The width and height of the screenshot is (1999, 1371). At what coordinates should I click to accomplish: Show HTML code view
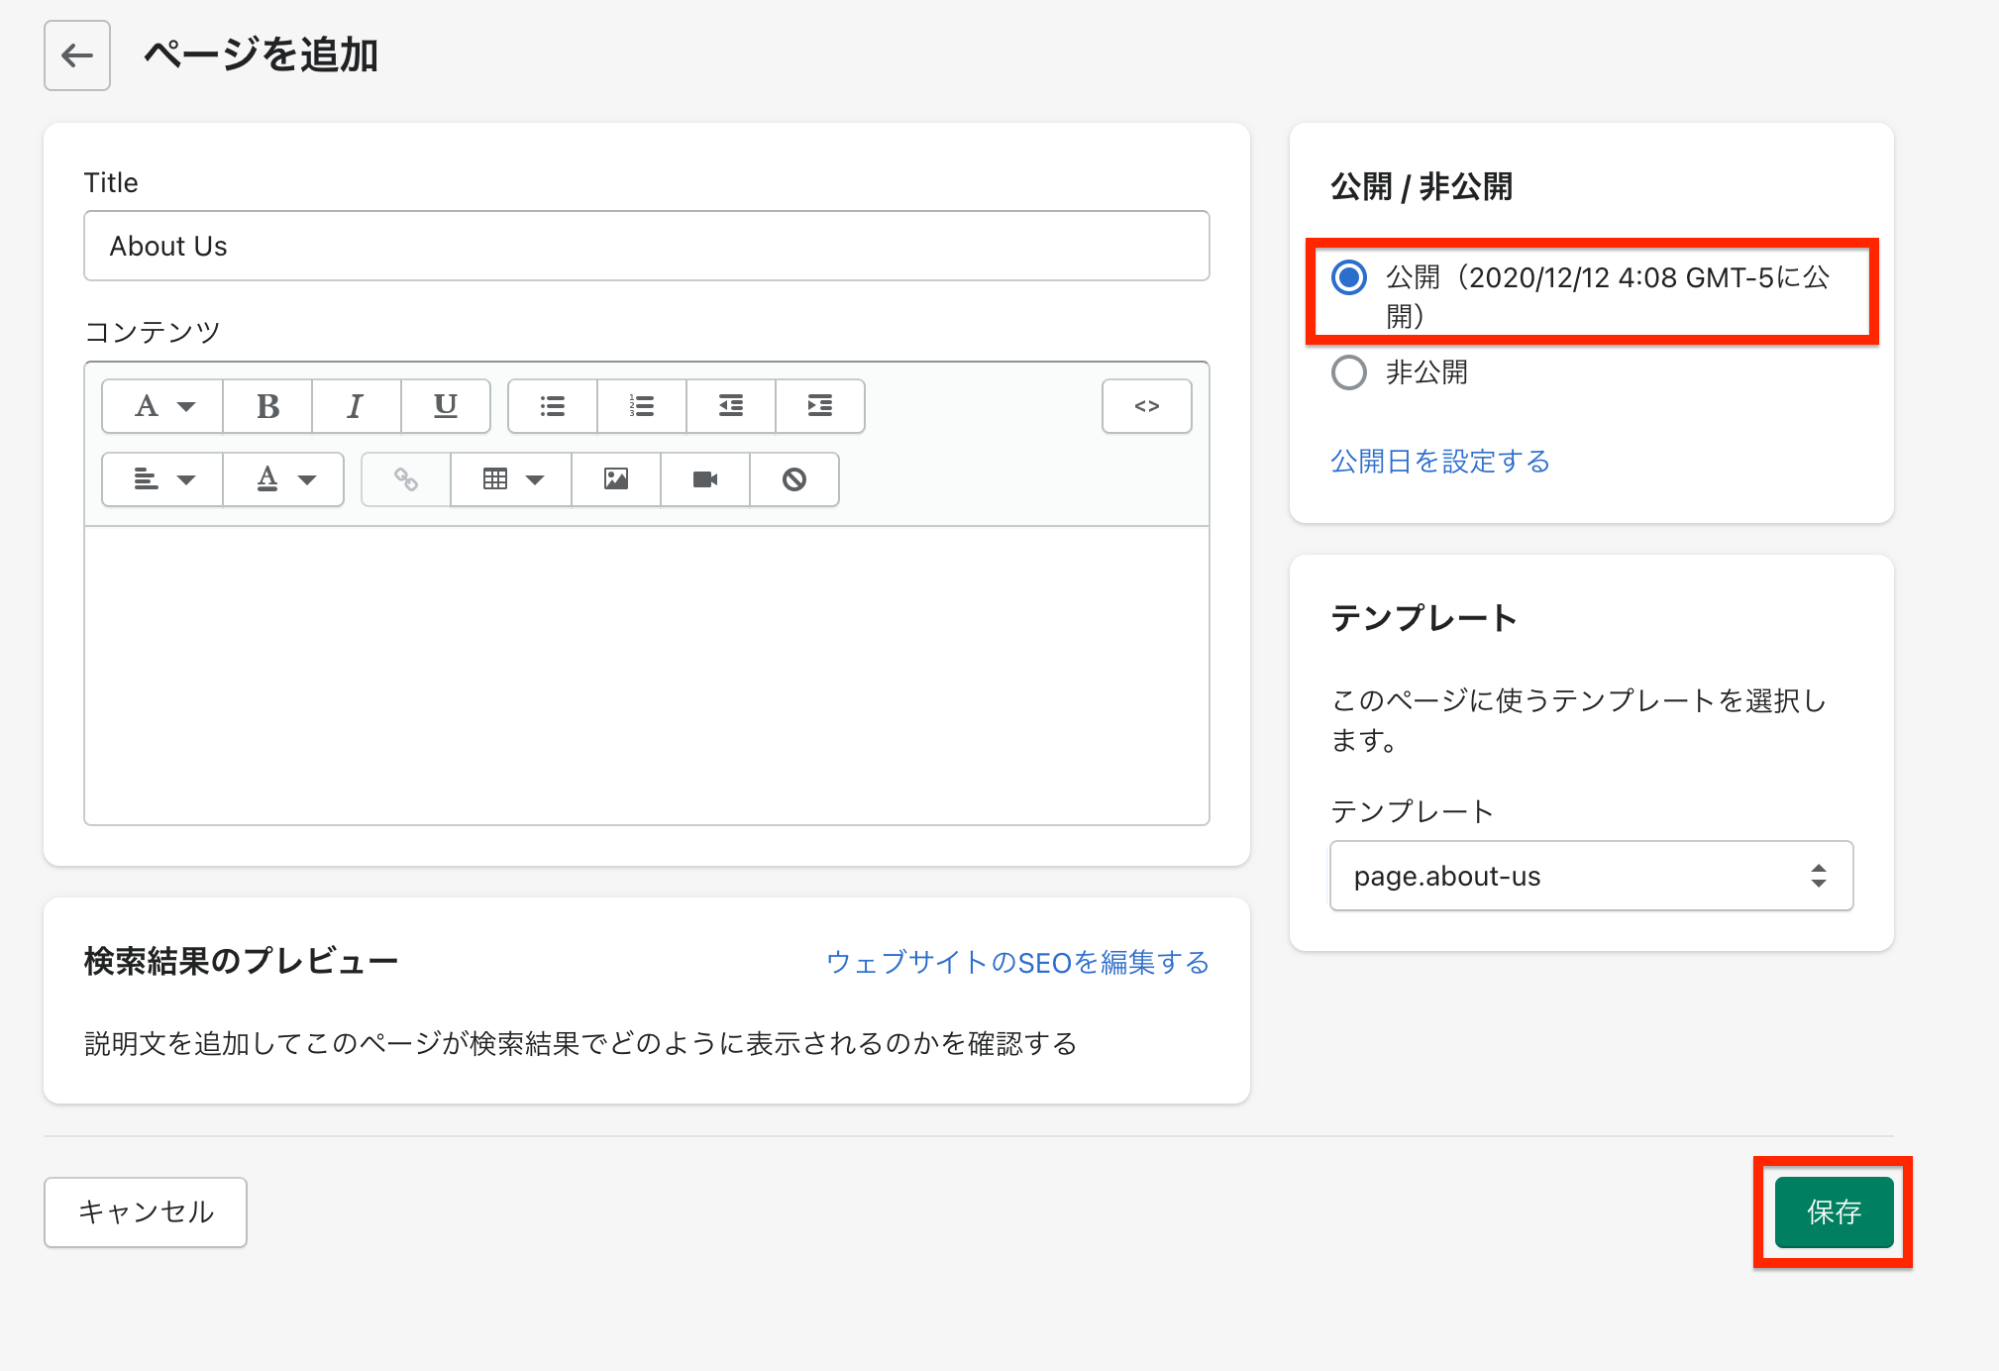[1146, 406]
